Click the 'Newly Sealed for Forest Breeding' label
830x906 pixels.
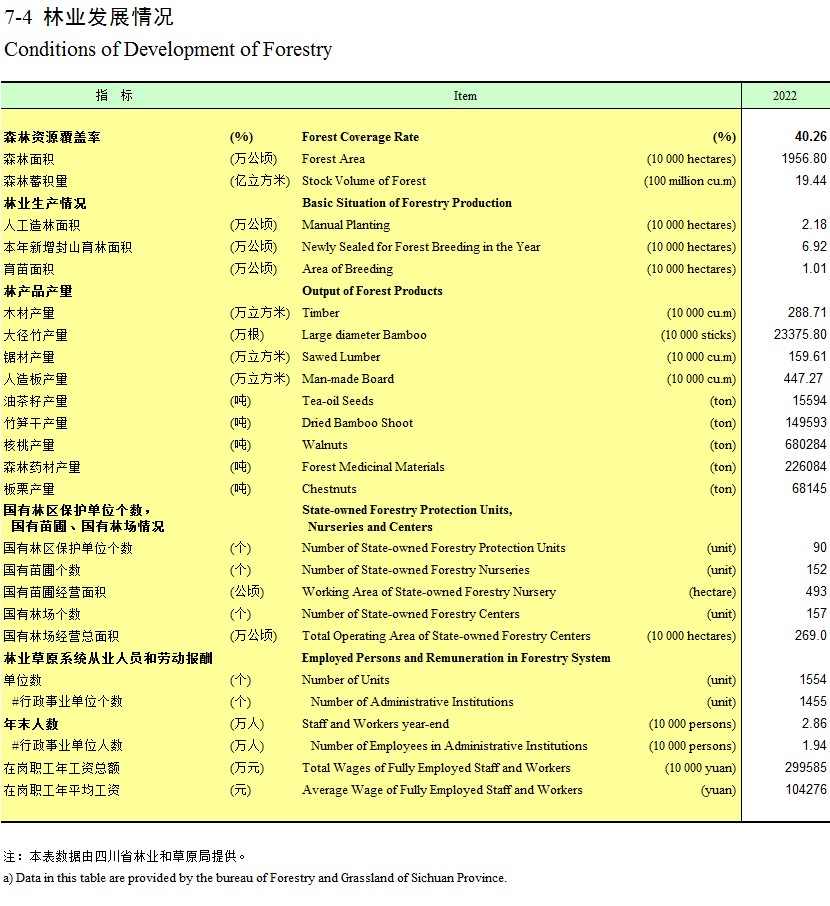(x=421, y=247)
